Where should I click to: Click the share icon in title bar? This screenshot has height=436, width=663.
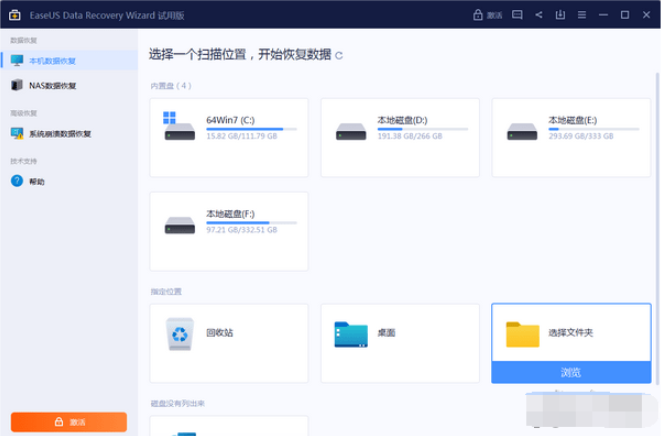pos(539,15)
